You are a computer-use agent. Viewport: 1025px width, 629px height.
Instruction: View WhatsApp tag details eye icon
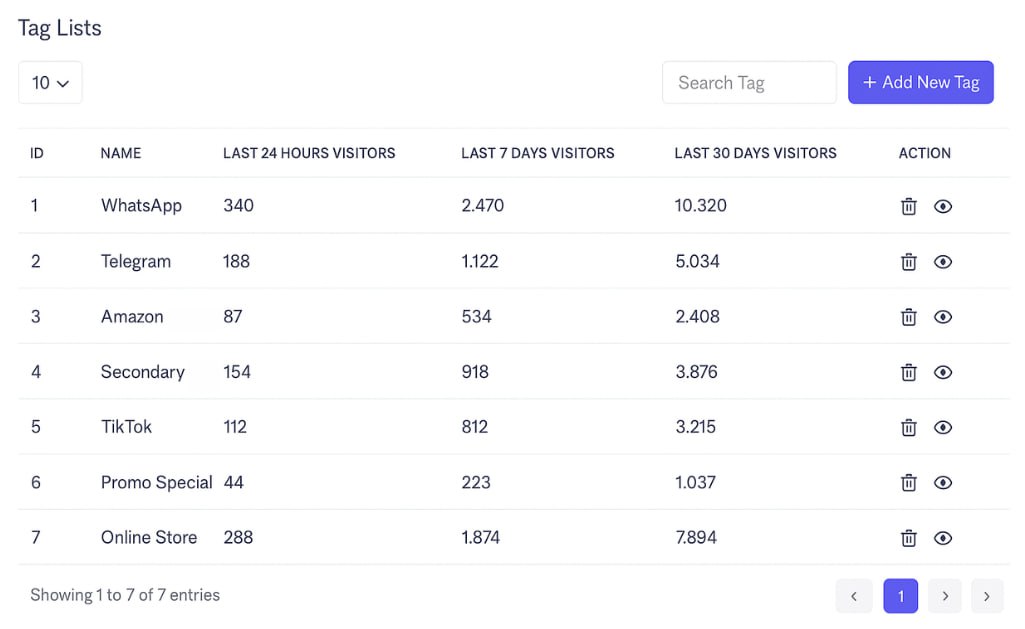[942, 207]
